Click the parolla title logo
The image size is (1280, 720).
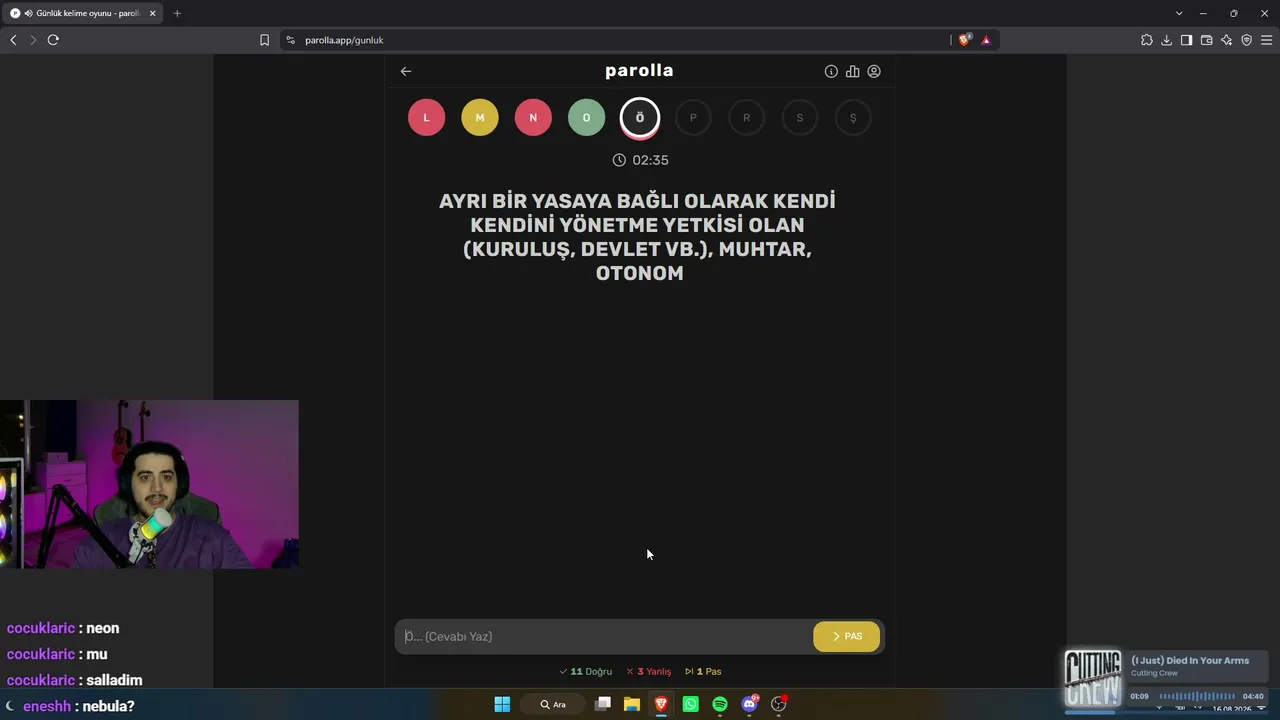pos(639,71)
